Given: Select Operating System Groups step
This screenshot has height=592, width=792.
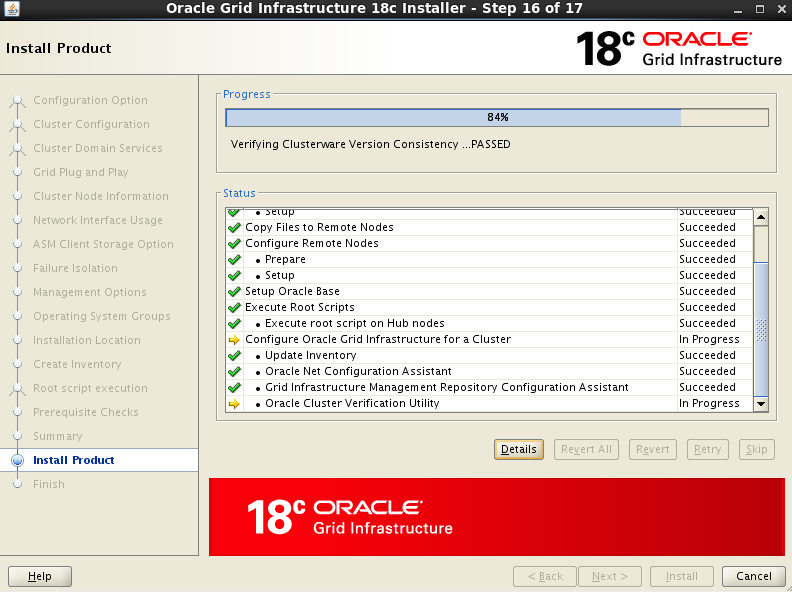Looking at the screenshot, I should pos(102,316).
